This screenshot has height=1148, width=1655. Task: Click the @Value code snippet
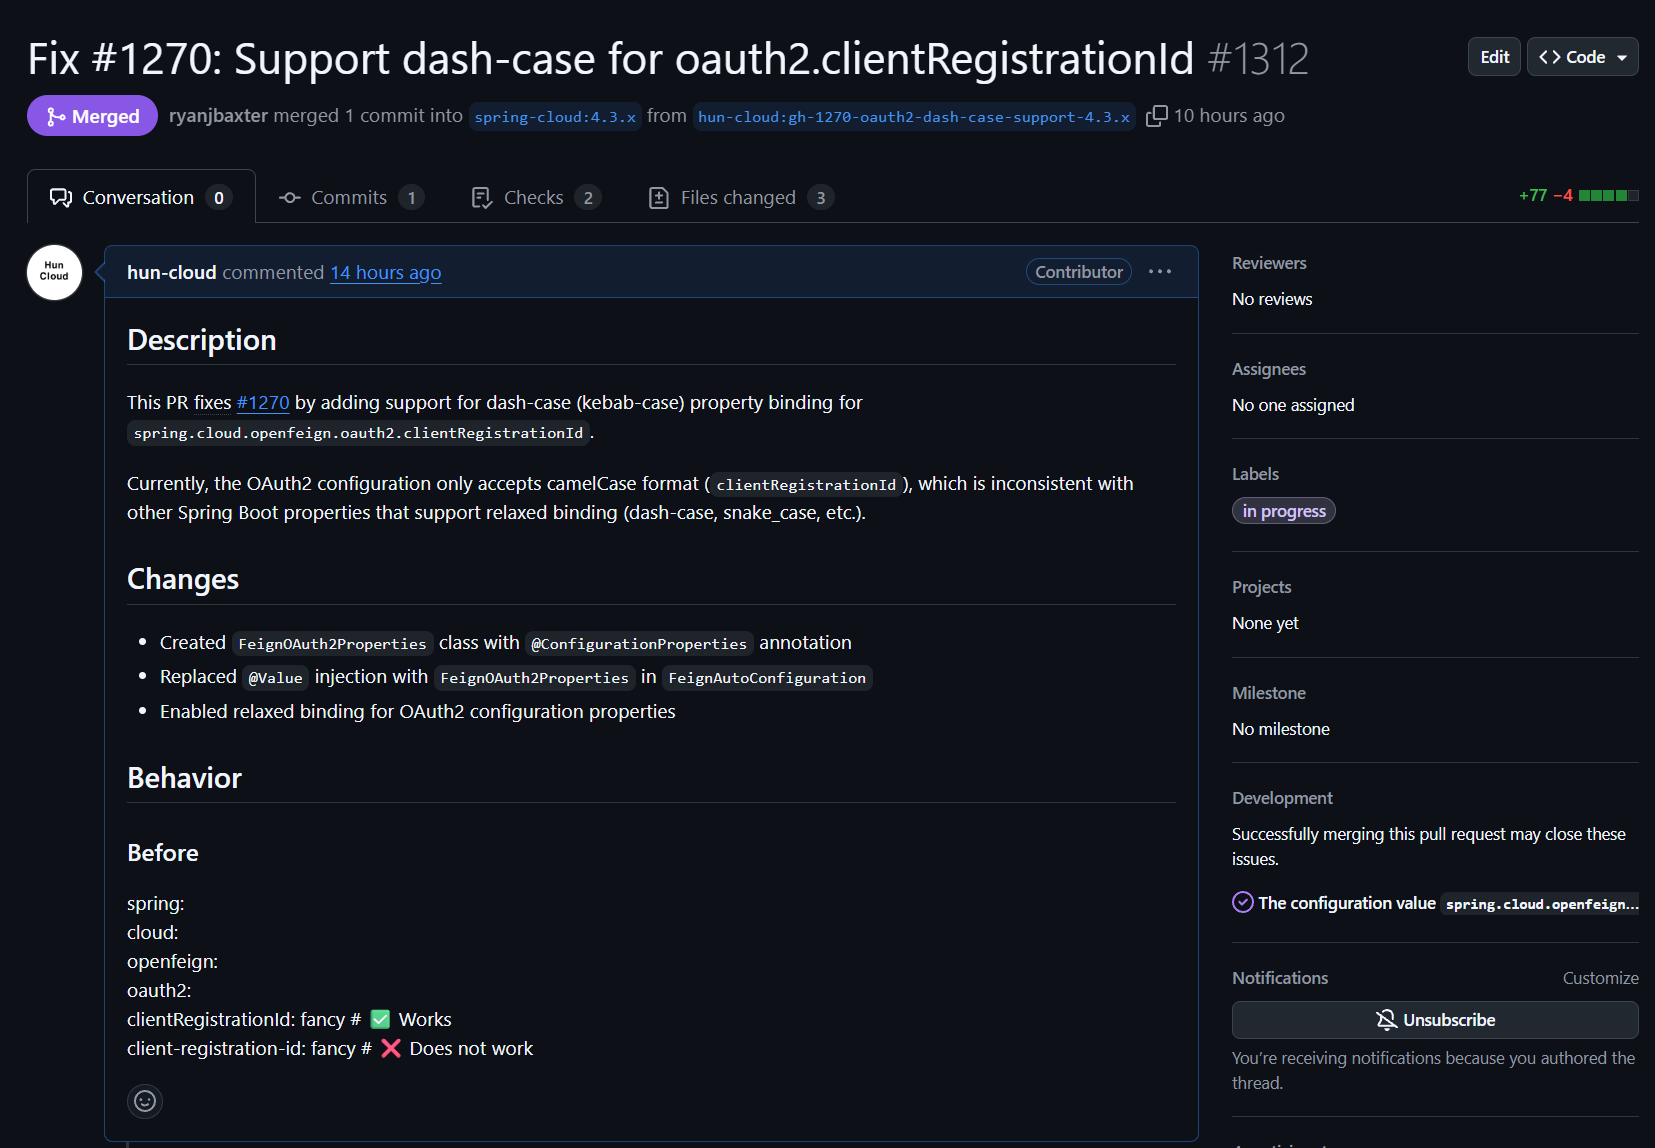click(x=275, y=678)
